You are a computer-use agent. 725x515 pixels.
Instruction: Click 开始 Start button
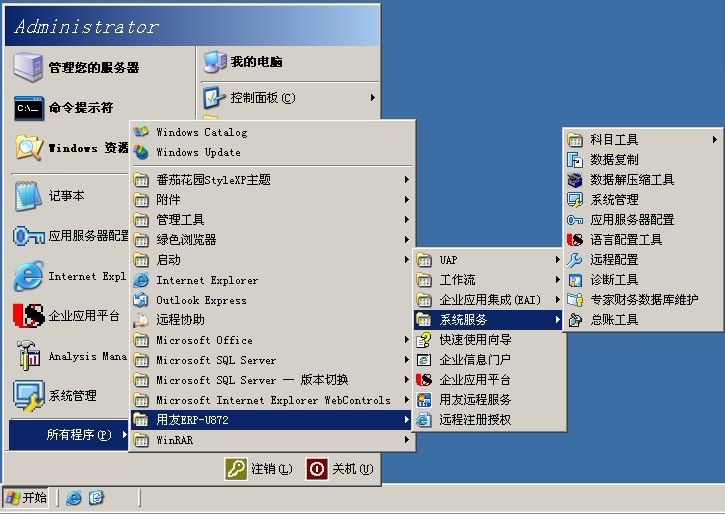[x=26, y=498]
